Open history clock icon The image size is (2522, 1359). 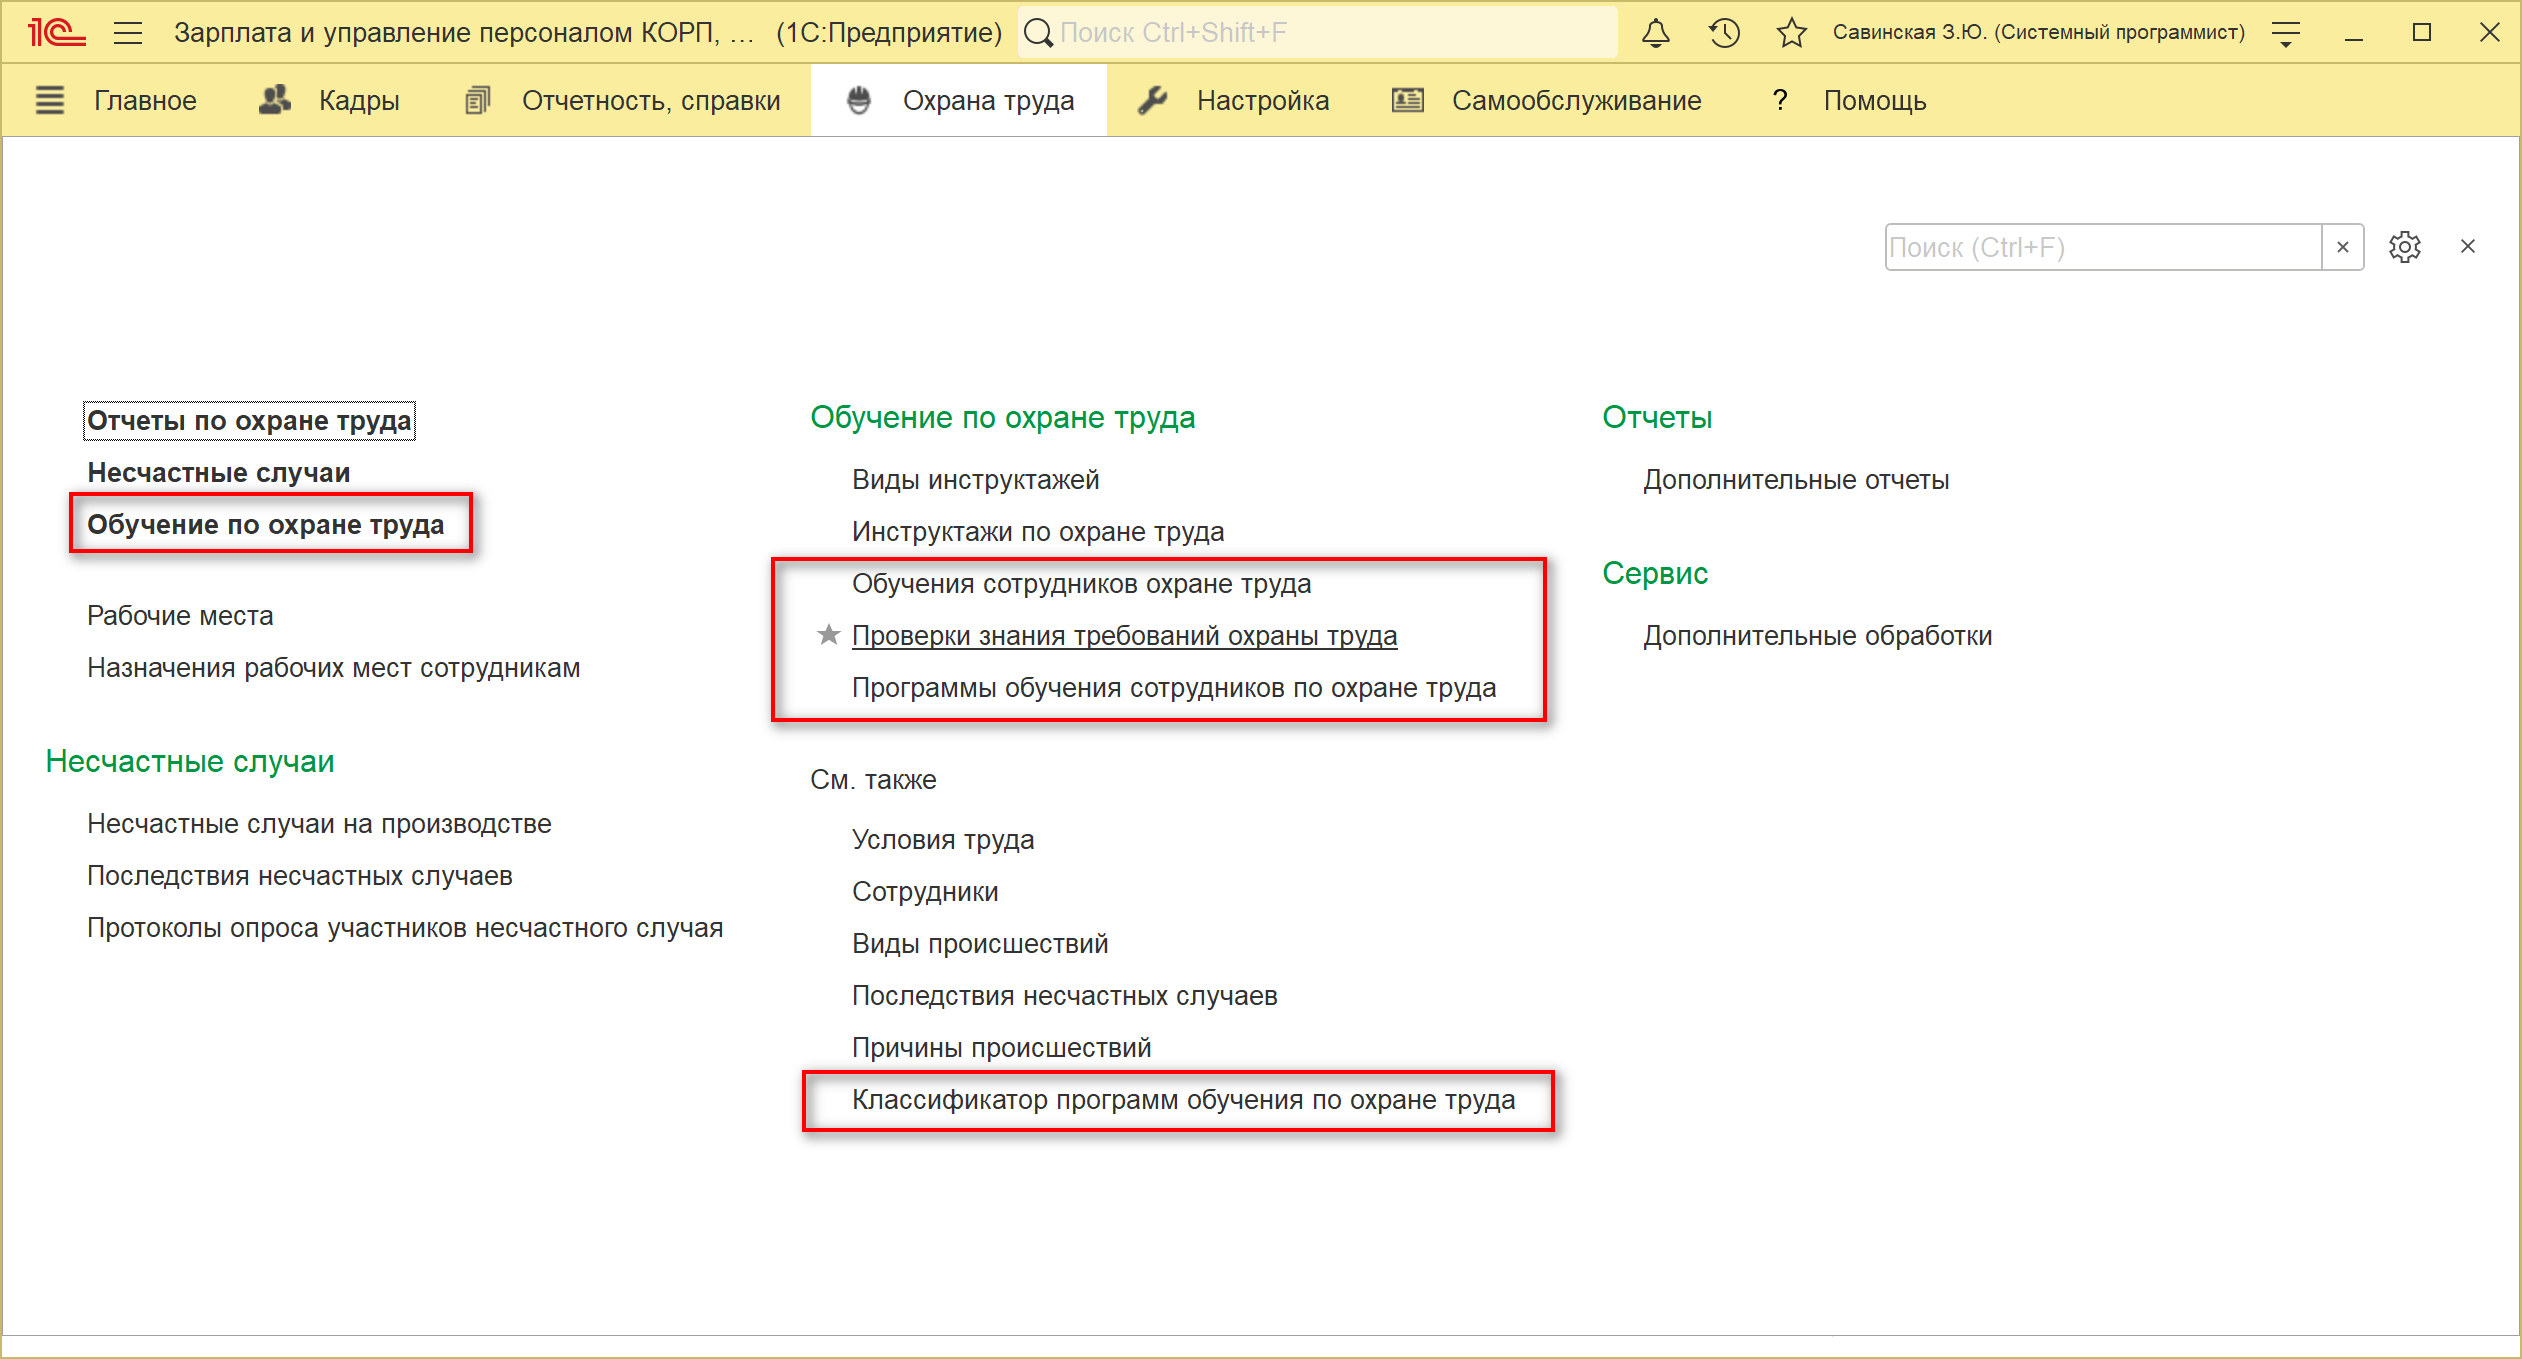(x=1724, y=33)
